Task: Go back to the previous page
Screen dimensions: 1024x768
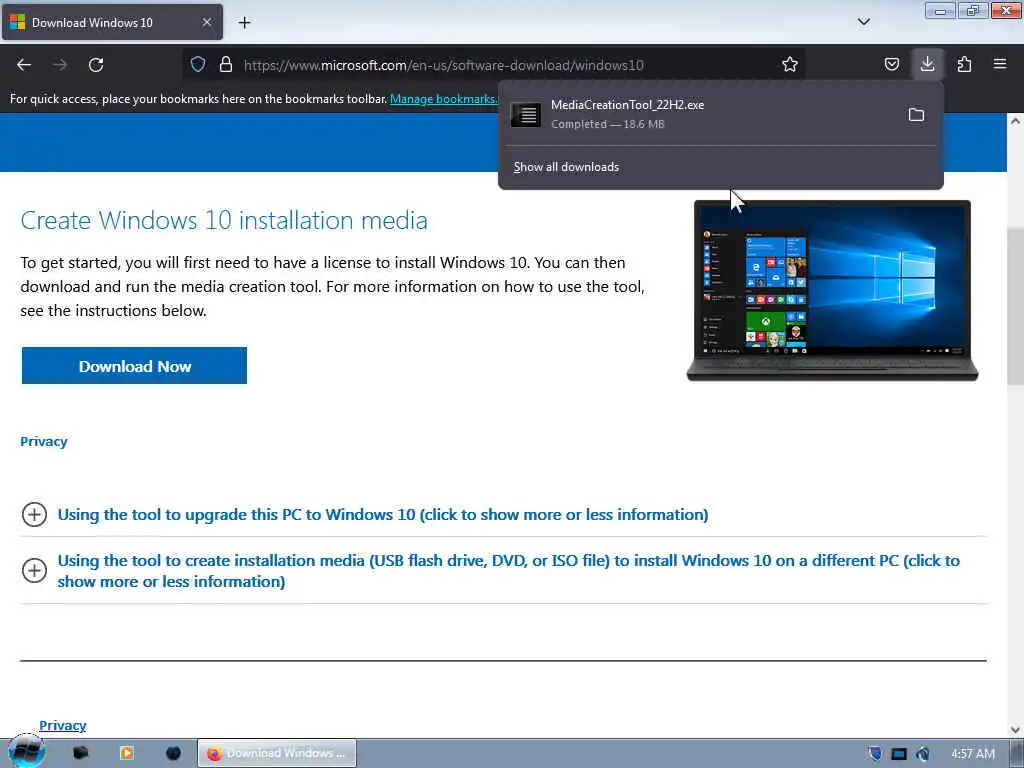Action: tap(24, 65)
